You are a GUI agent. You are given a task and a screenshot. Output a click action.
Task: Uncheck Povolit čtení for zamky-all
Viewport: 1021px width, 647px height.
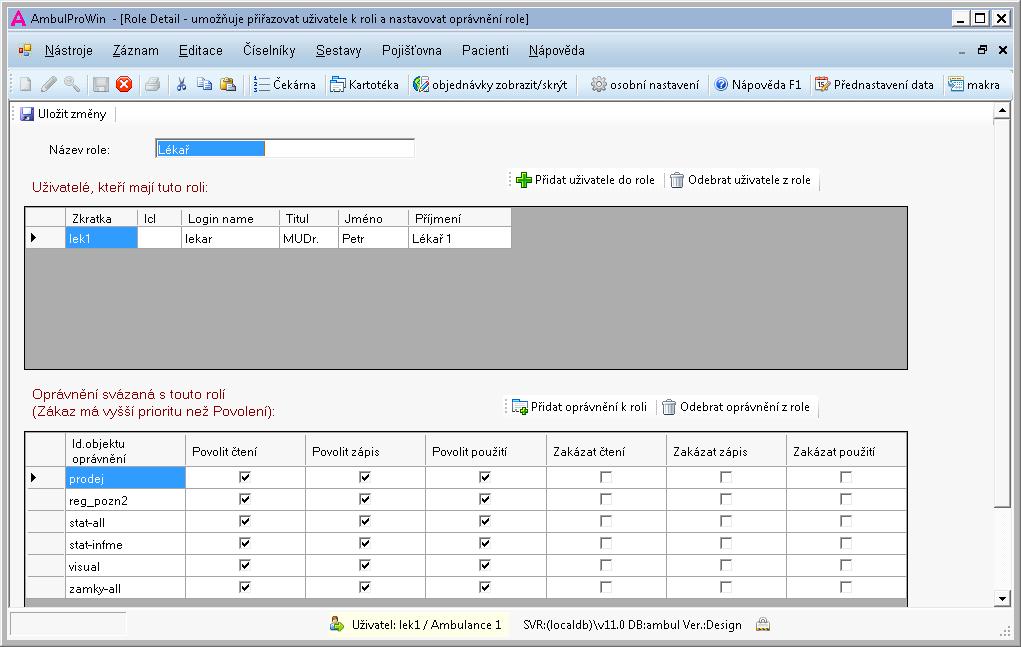coord(245,587)
